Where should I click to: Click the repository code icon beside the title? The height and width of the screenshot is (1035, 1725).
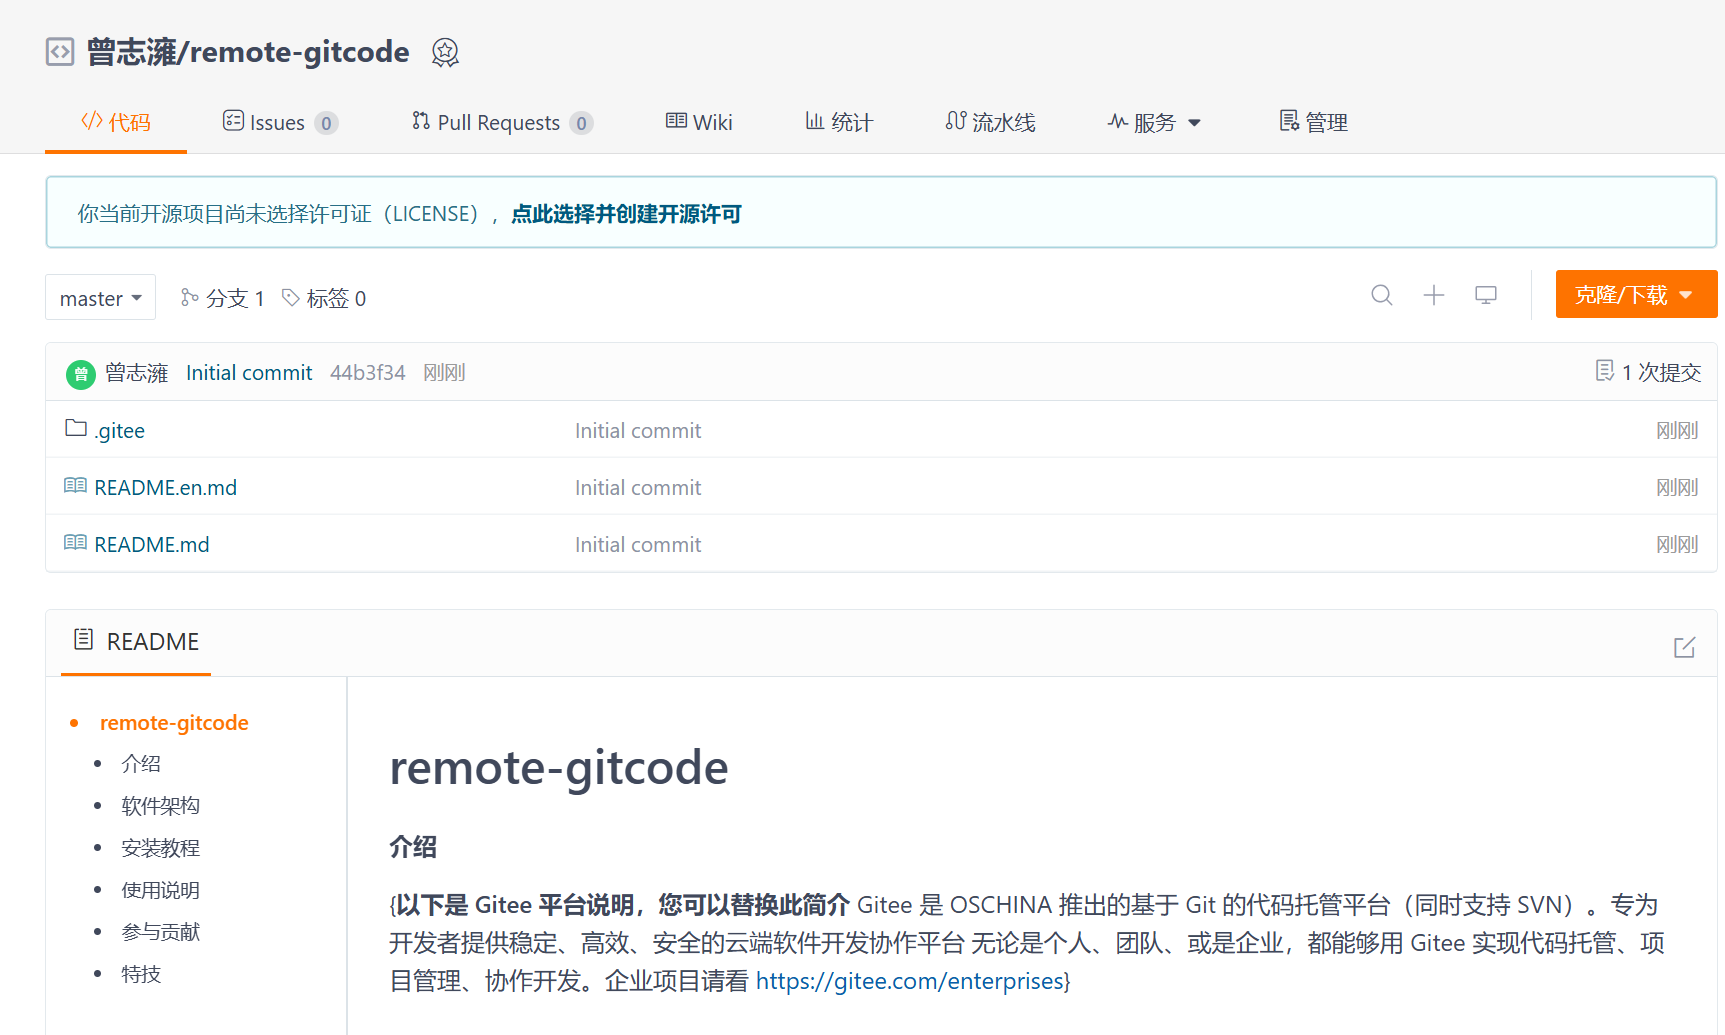(60, 51)
